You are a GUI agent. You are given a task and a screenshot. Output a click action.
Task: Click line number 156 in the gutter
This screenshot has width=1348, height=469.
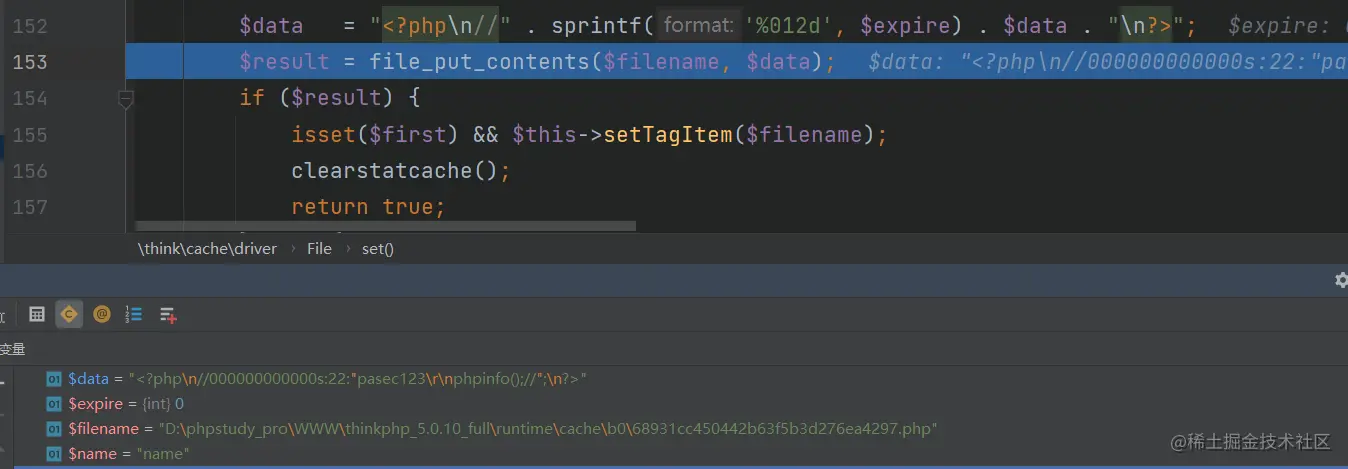pos(30,170)
